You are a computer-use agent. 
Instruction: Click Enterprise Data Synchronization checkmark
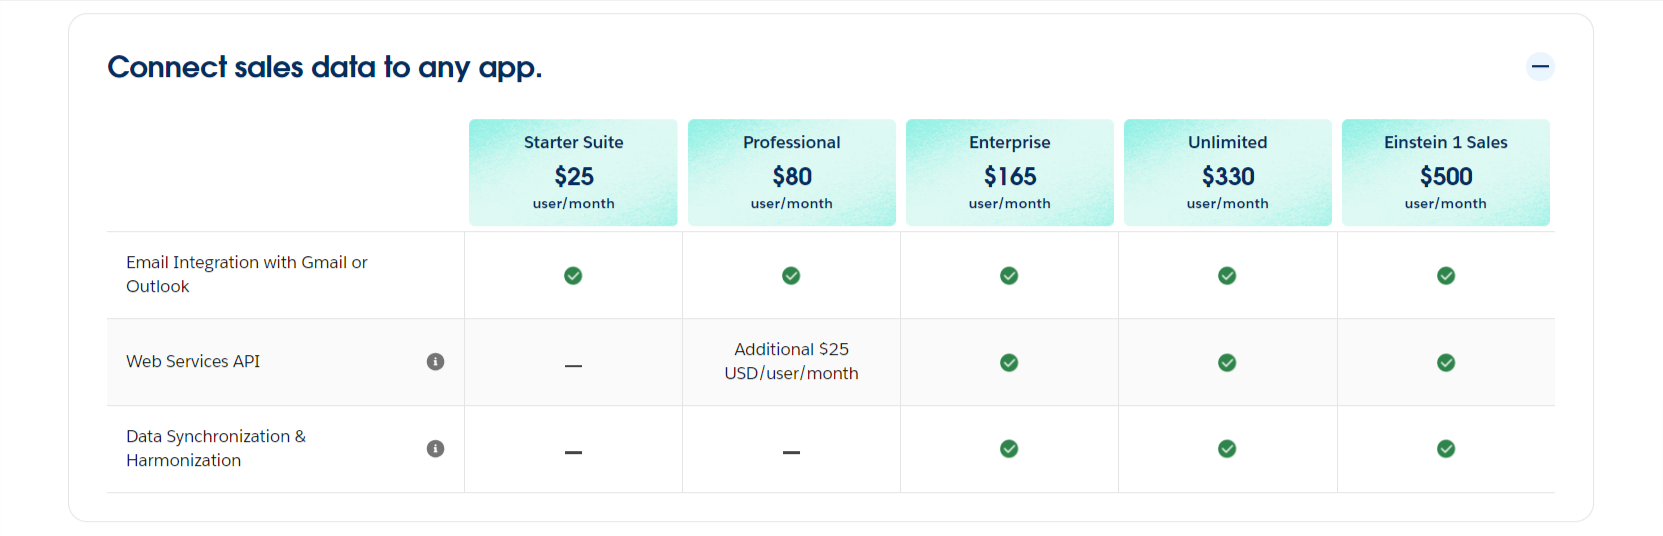point(1009,449)
